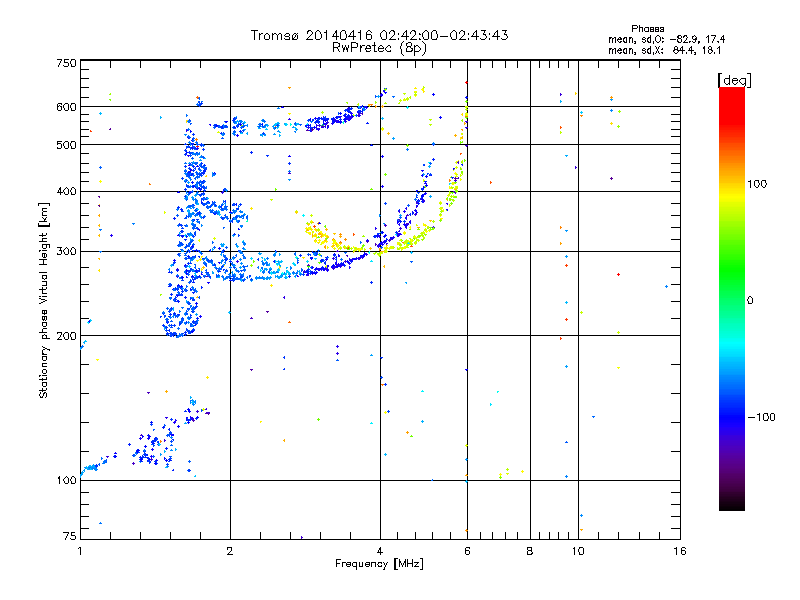
Task: Click the y-axis tick label '400'
Action: (66, 191)
